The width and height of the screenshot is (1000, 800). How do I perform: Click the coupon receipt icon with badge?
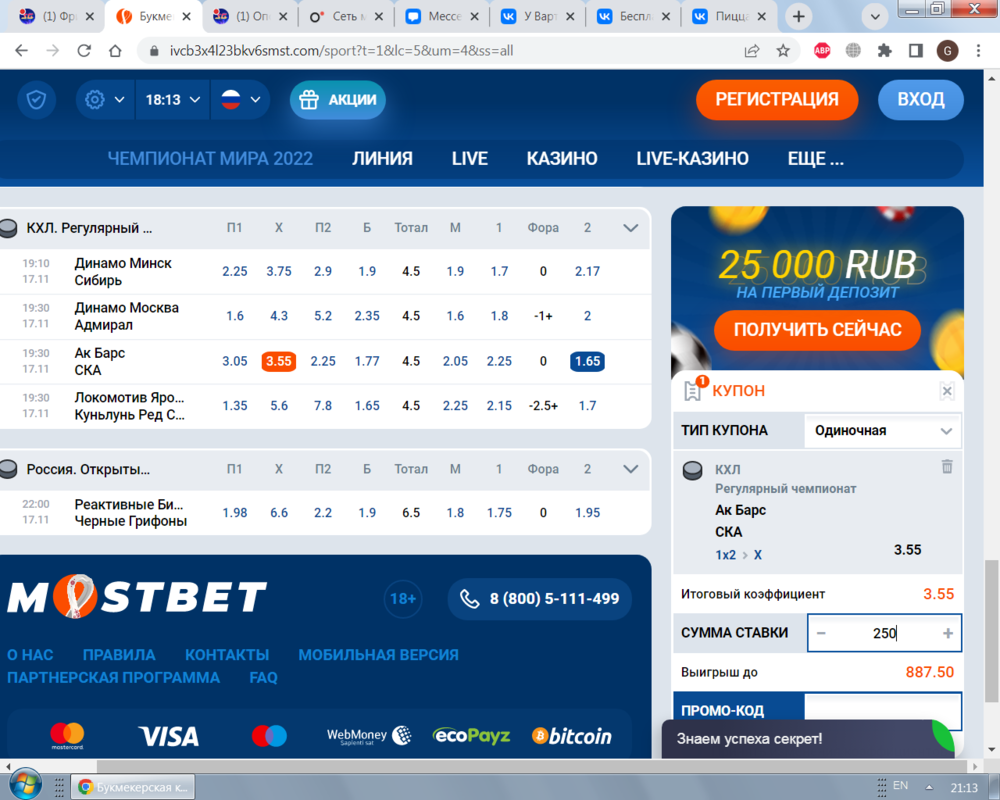coord(693,389)
